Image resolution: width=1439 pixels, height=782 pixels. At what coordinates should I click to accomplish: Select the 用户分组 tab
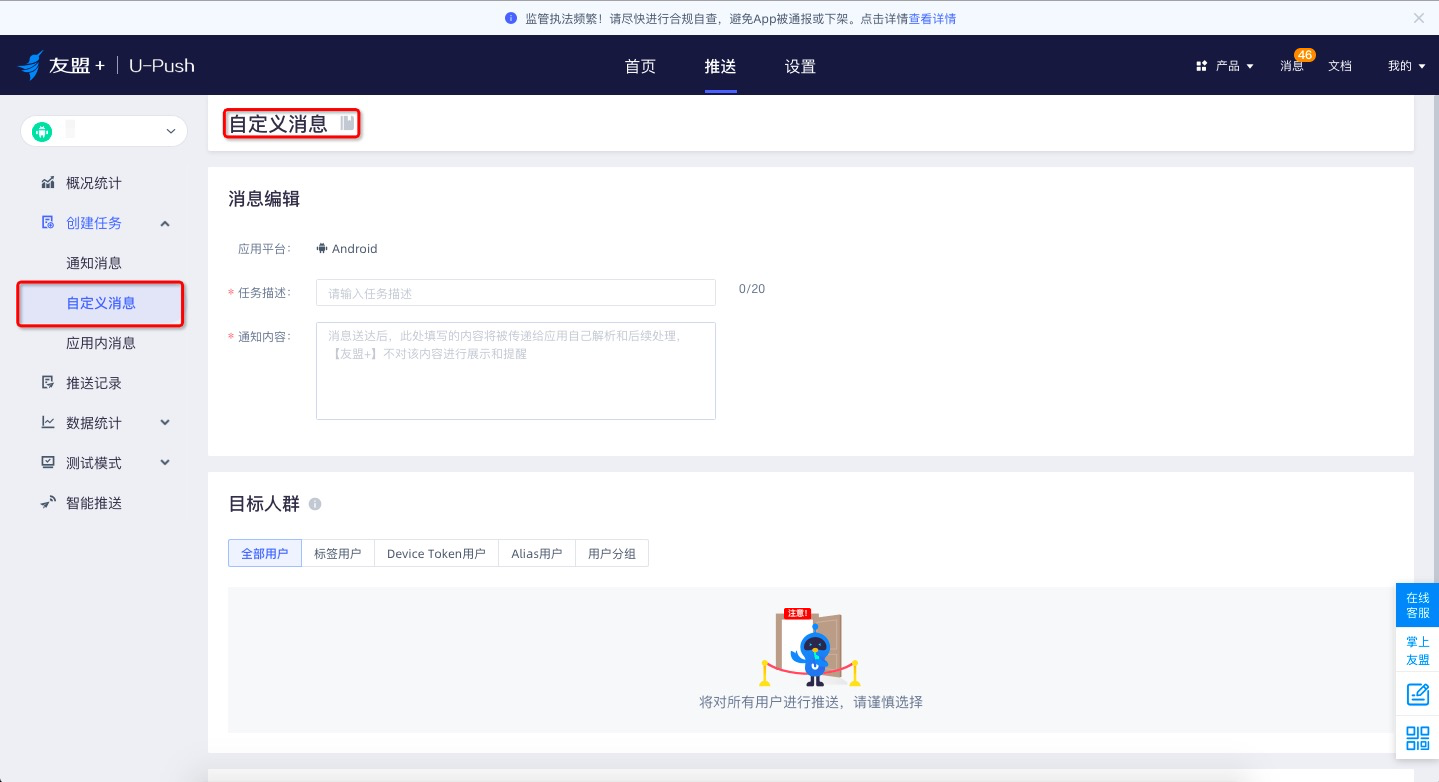click(x=612, y=553)
